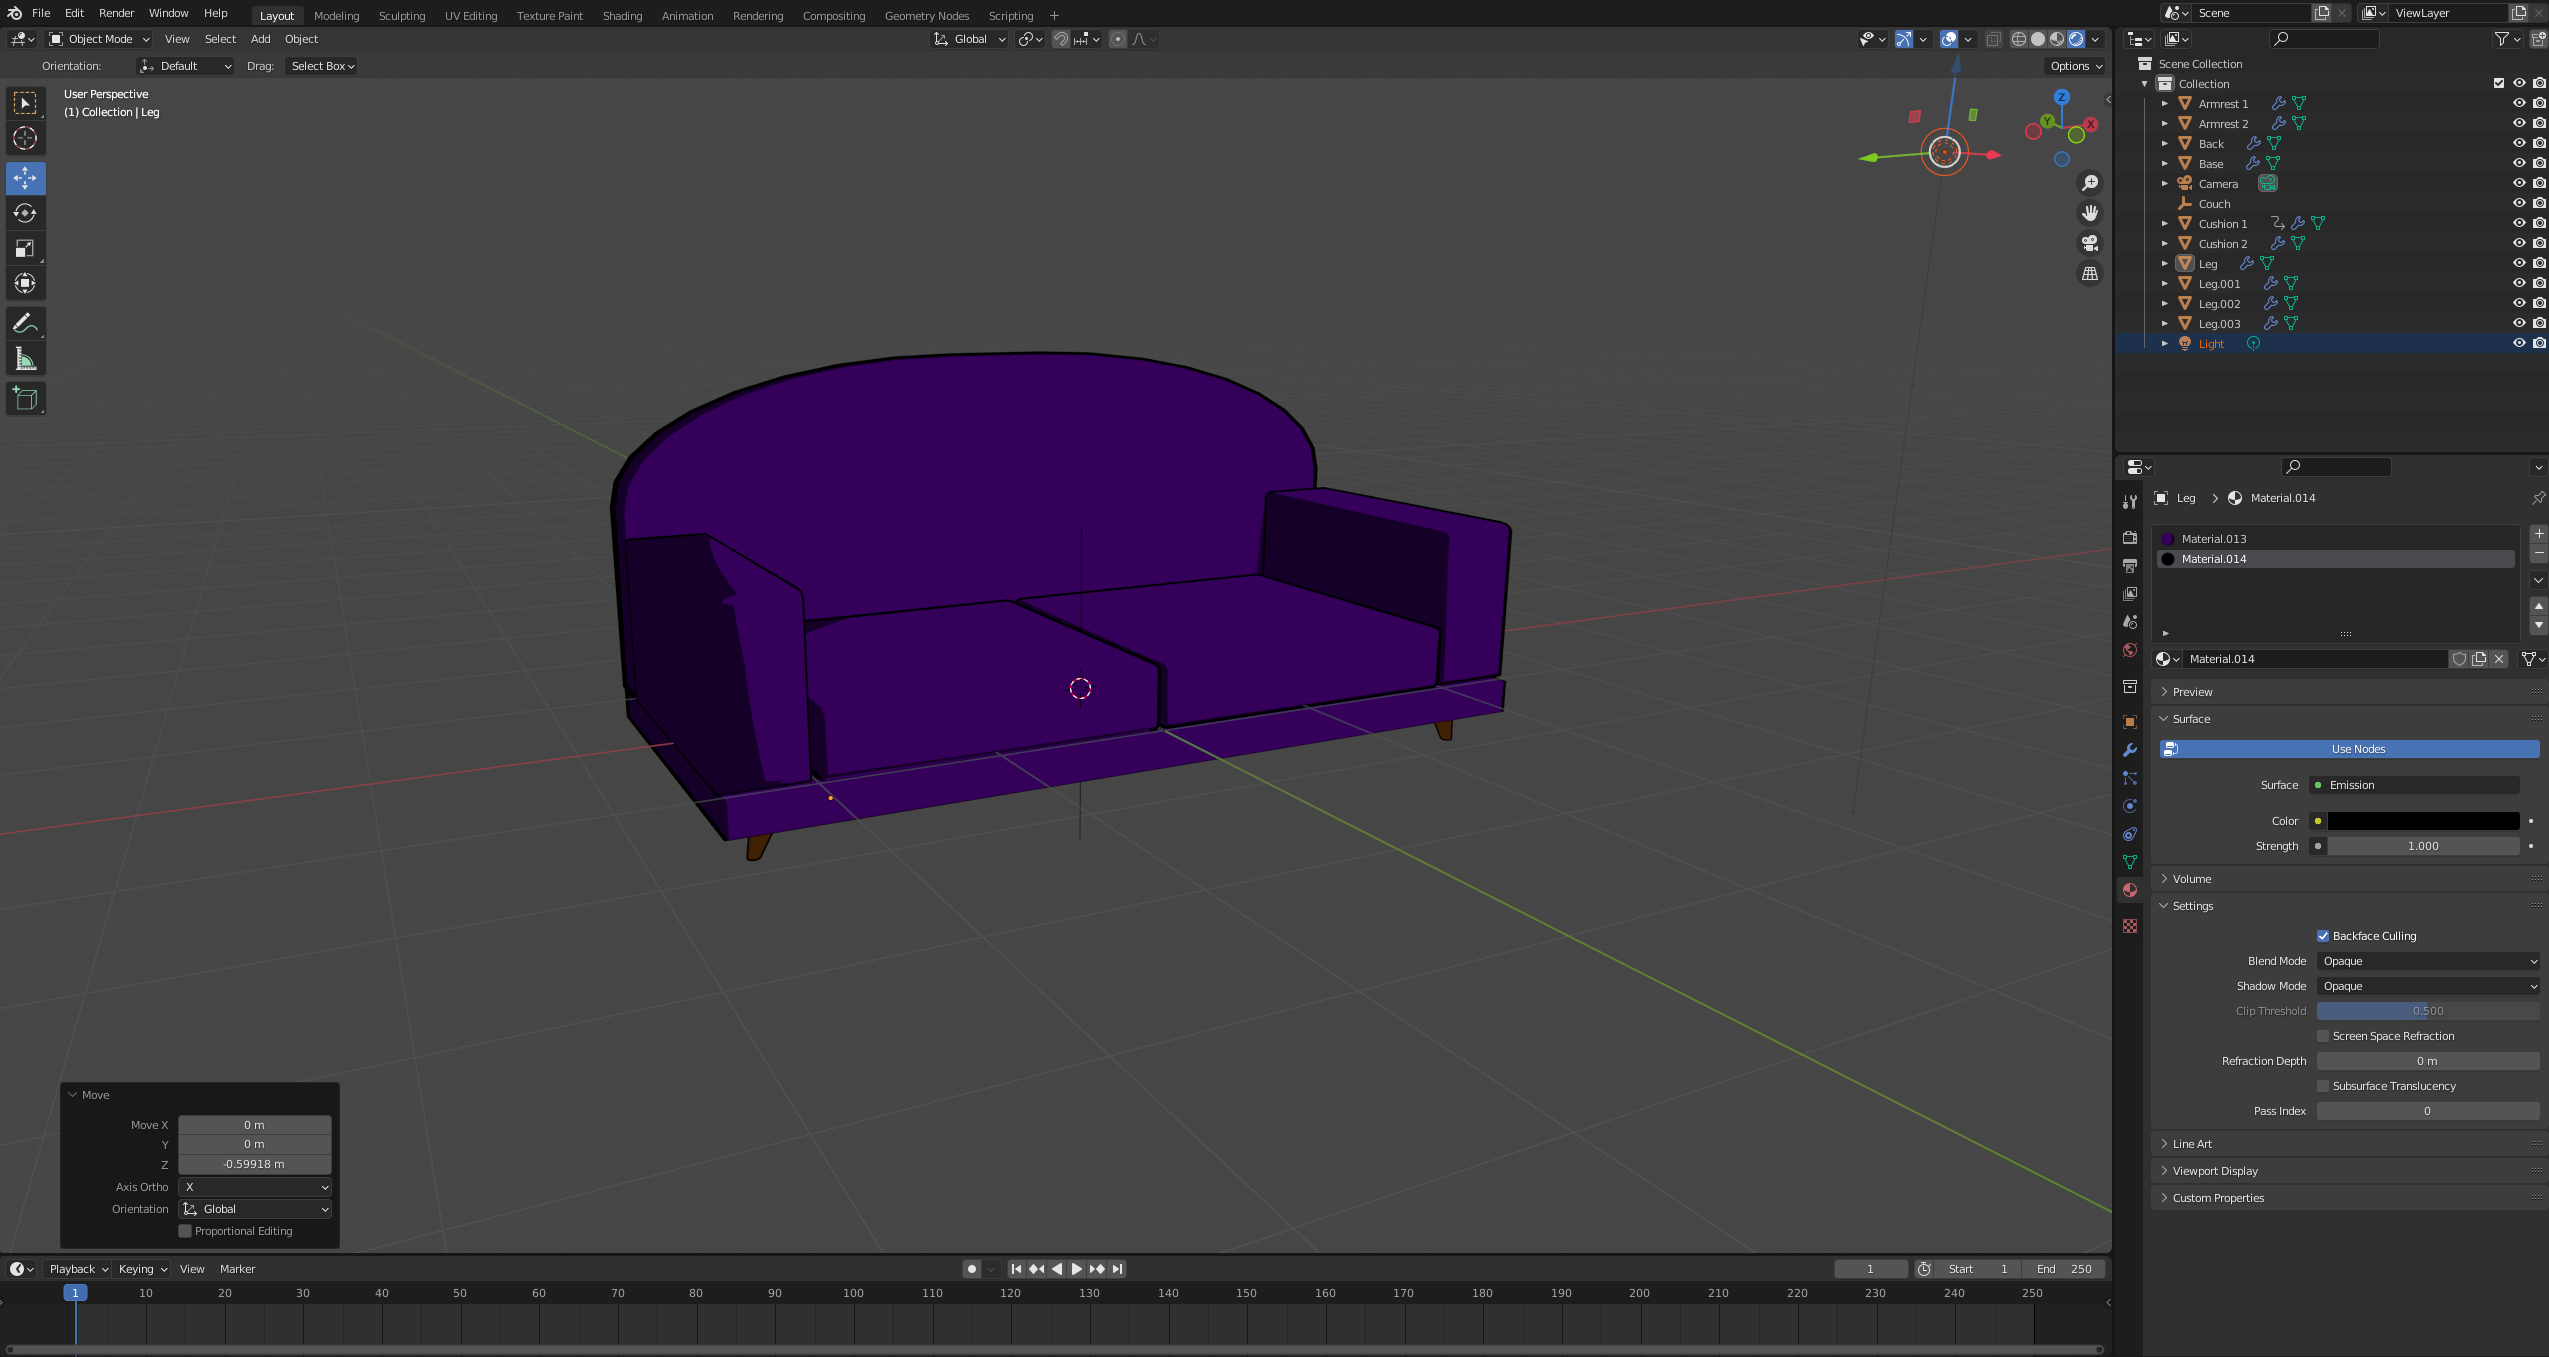The height and width of the screenshot is (1357, 2549).
Task: Open the Render menu
Action: pos(116,13)
